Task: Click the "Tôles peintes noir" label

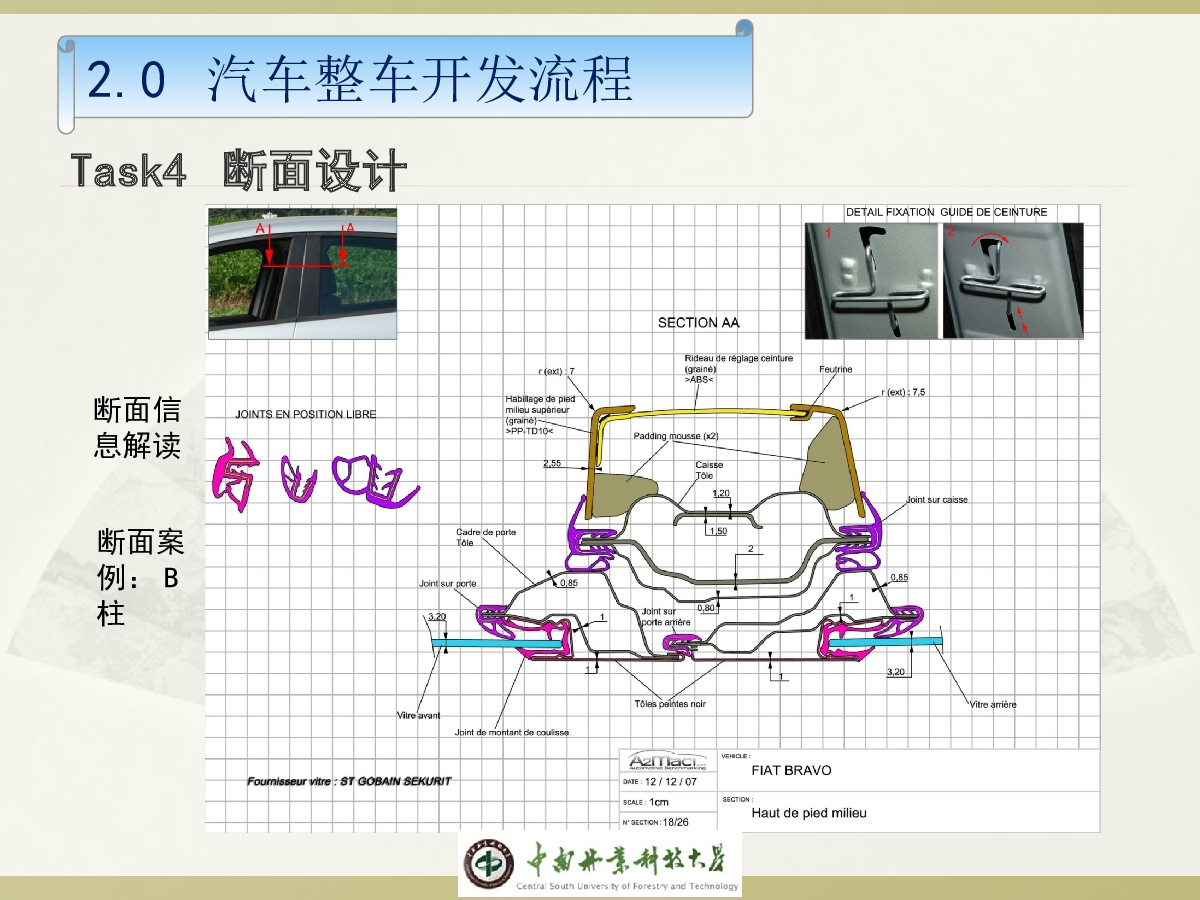Action: pos(670,704)
